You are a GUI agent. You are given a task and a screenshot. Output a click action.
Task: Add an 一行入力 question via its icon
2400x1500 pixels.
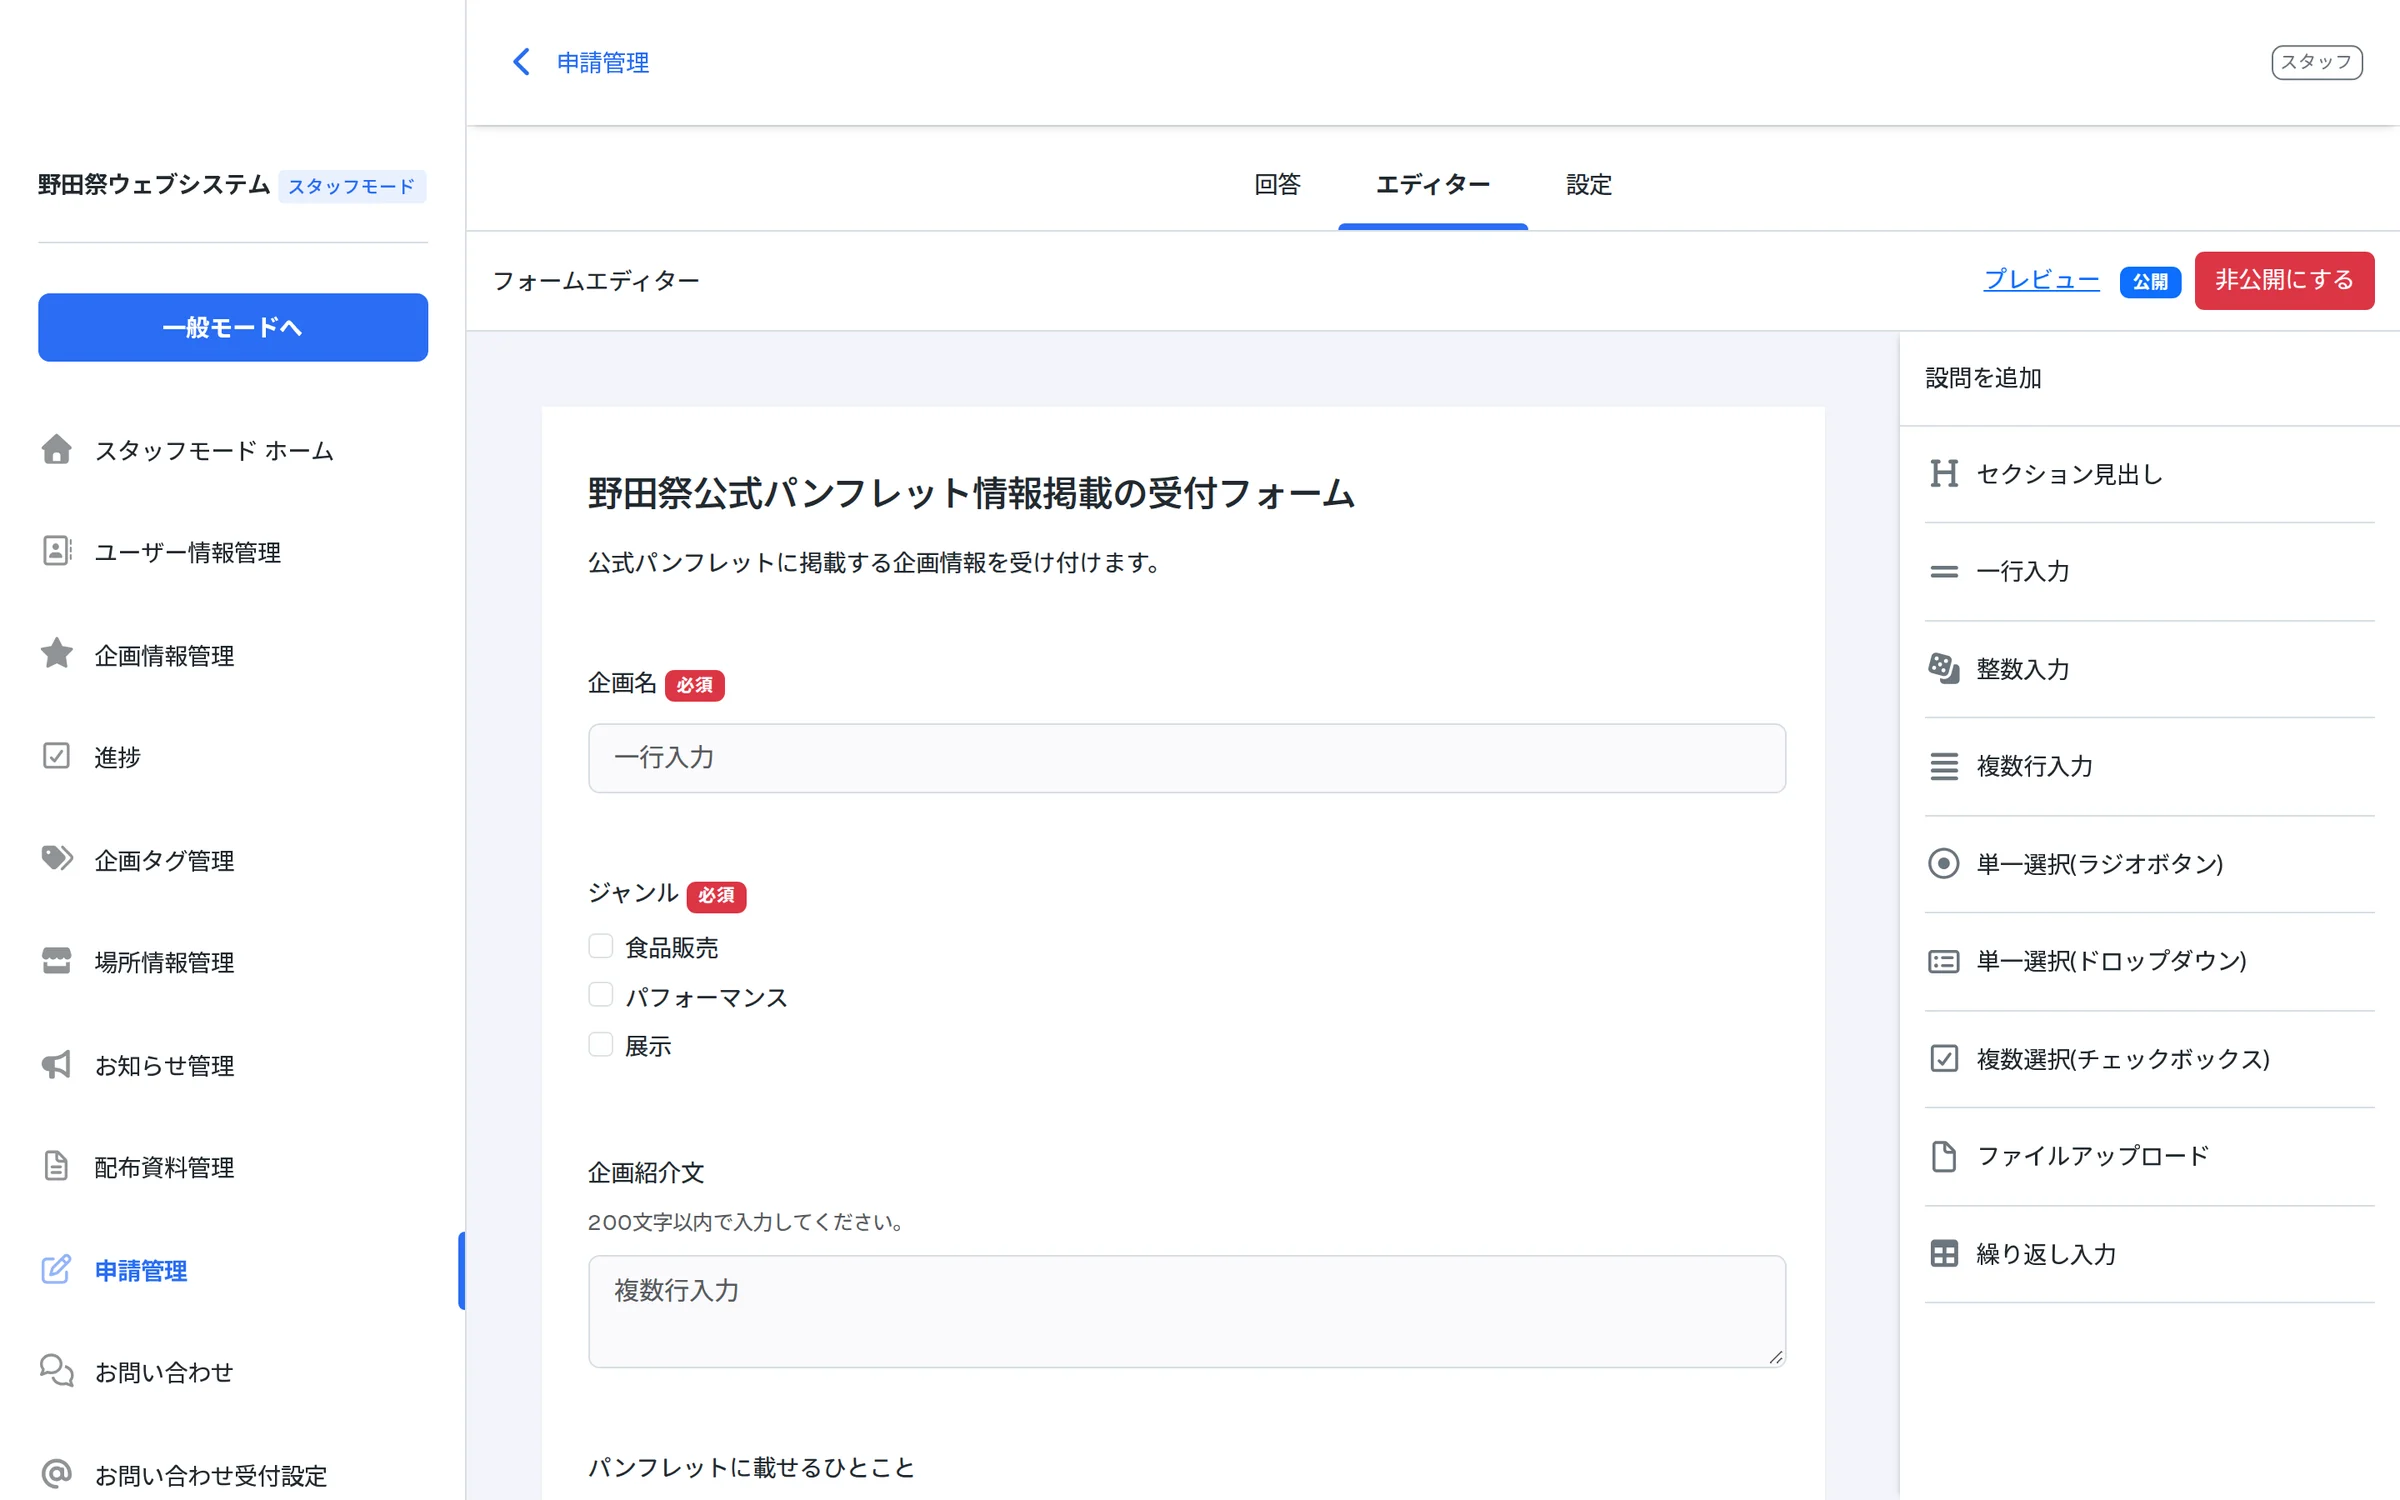point(1943,571)
